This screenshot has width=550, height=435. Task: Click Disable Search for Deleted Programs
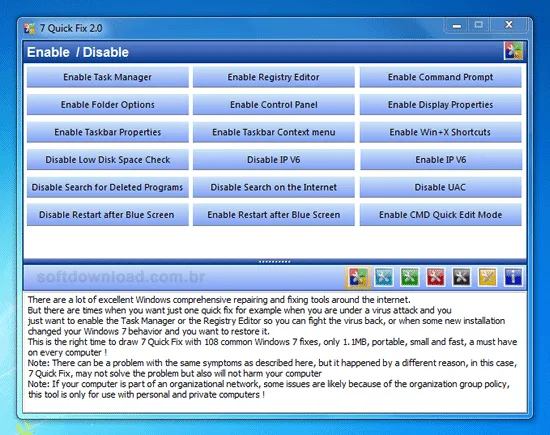108,187
